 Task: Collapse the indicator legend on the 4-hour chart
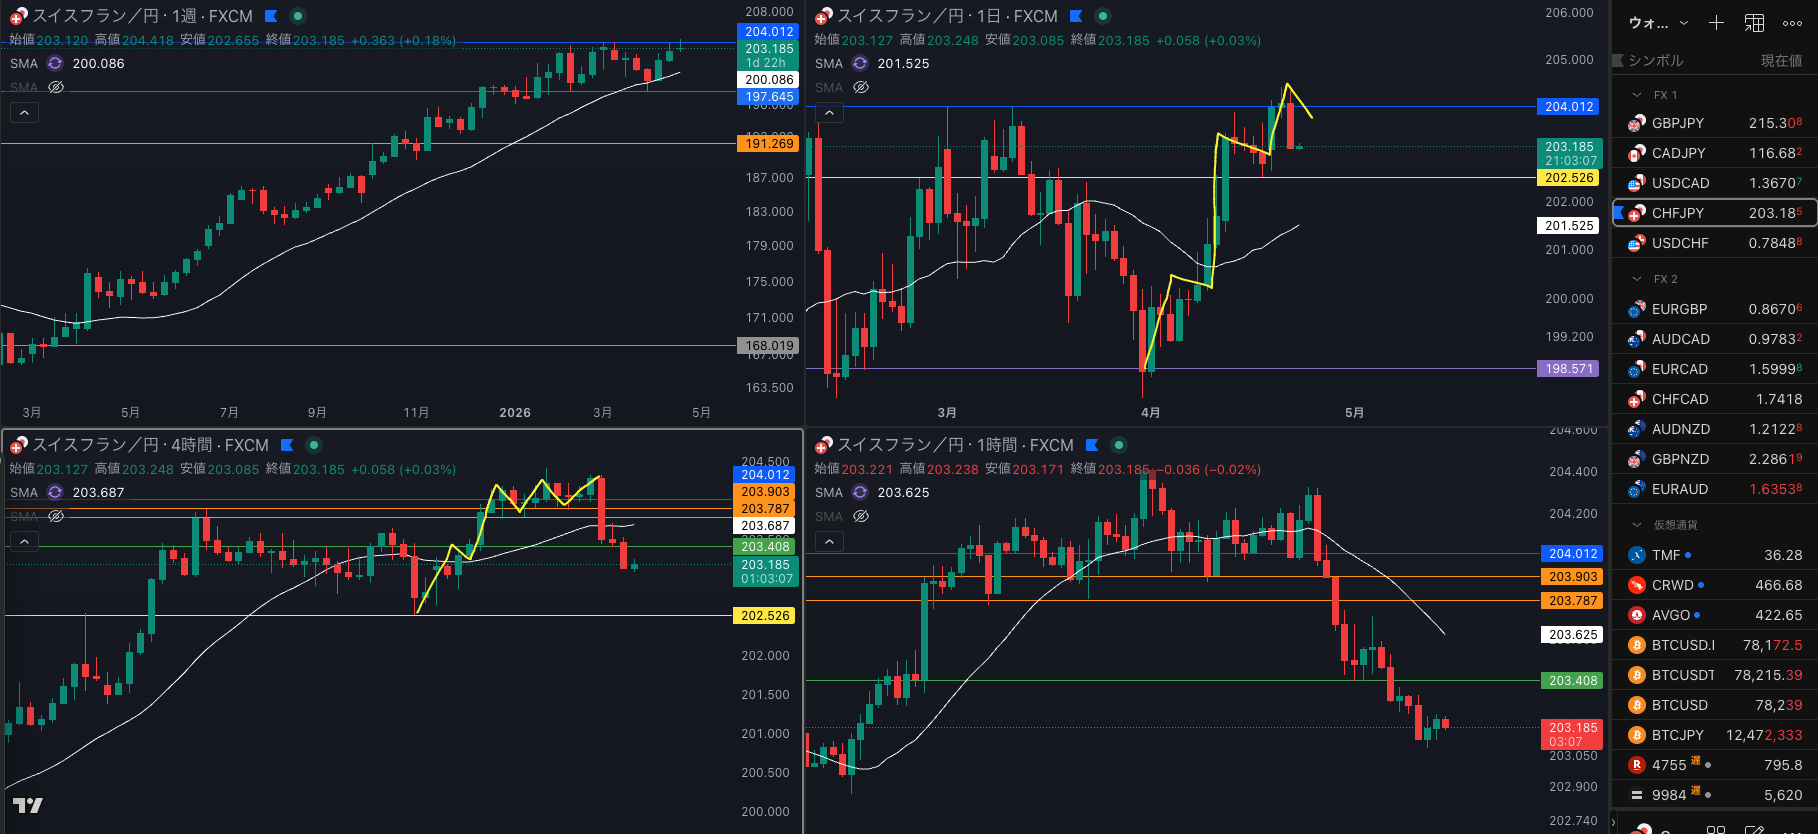tap(24, 541)
